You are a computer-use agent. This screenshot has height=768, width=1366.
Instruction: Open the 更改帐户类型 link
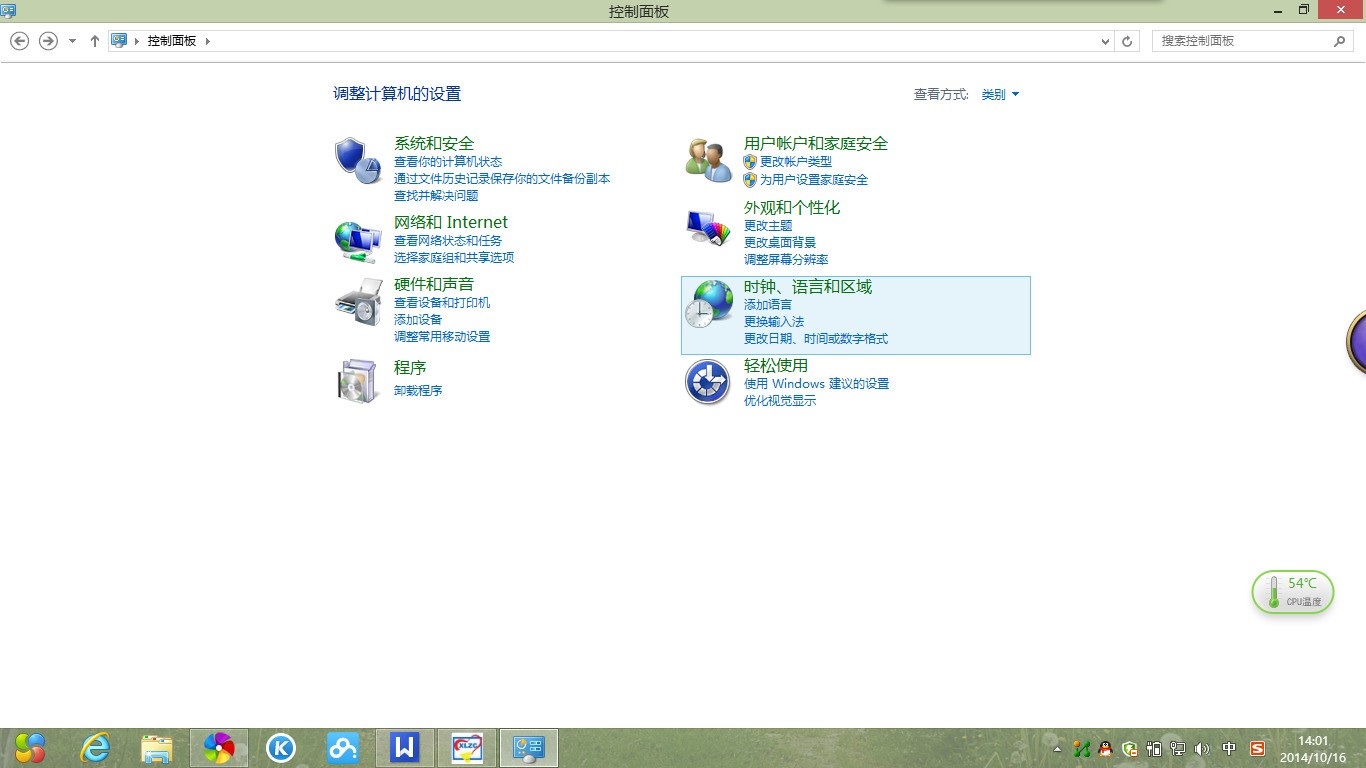click(796, 162)
